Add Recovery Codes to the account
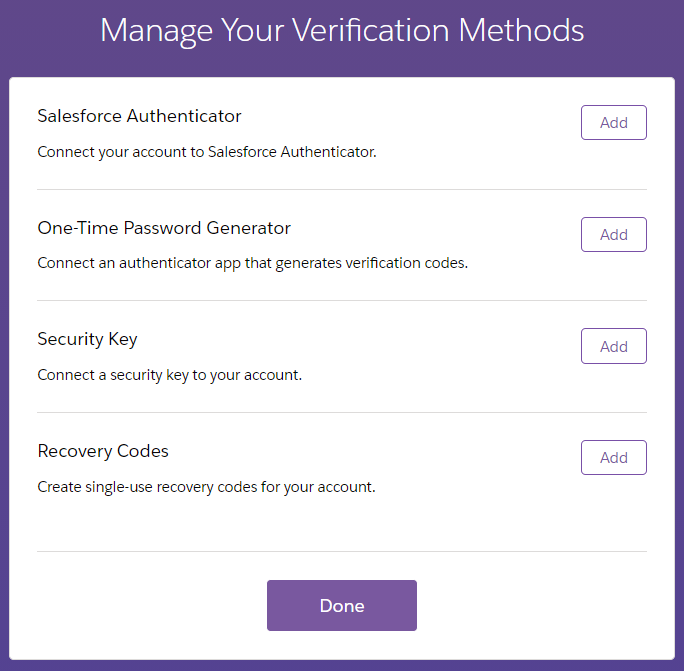The width and height of the screenshot is (684, 671). pos(613,457)
